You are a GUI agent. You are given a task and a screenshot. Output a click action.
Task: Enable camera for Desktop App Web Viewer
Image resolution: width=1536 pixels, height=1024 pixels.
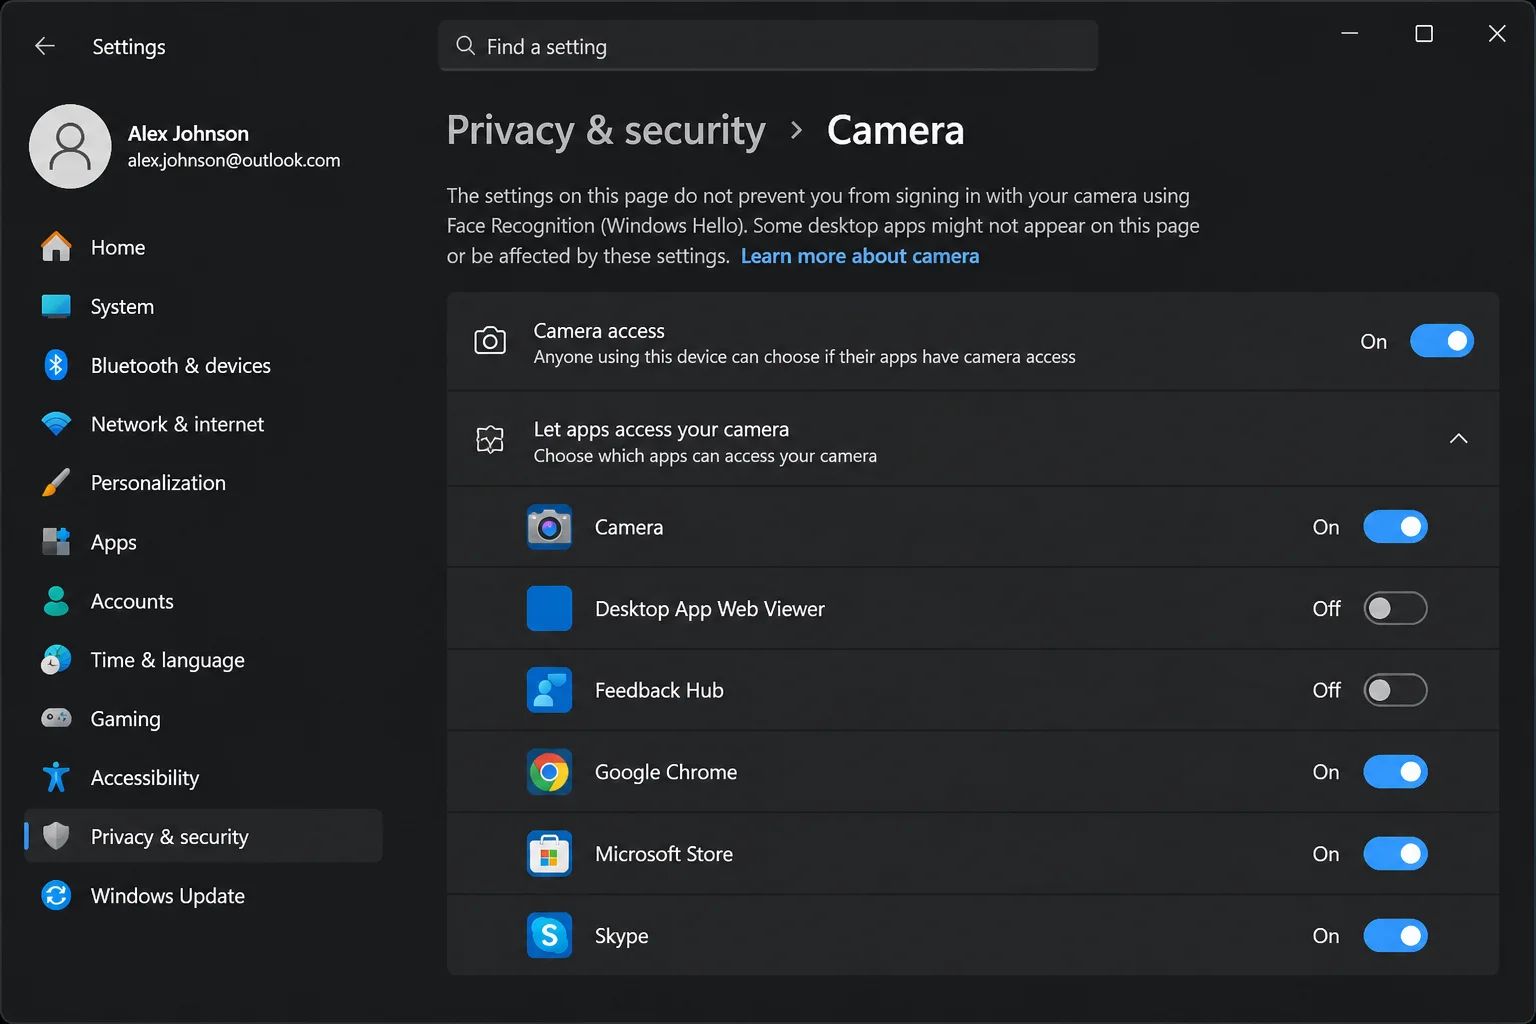pyautogui.click(x=1395, y=608)
